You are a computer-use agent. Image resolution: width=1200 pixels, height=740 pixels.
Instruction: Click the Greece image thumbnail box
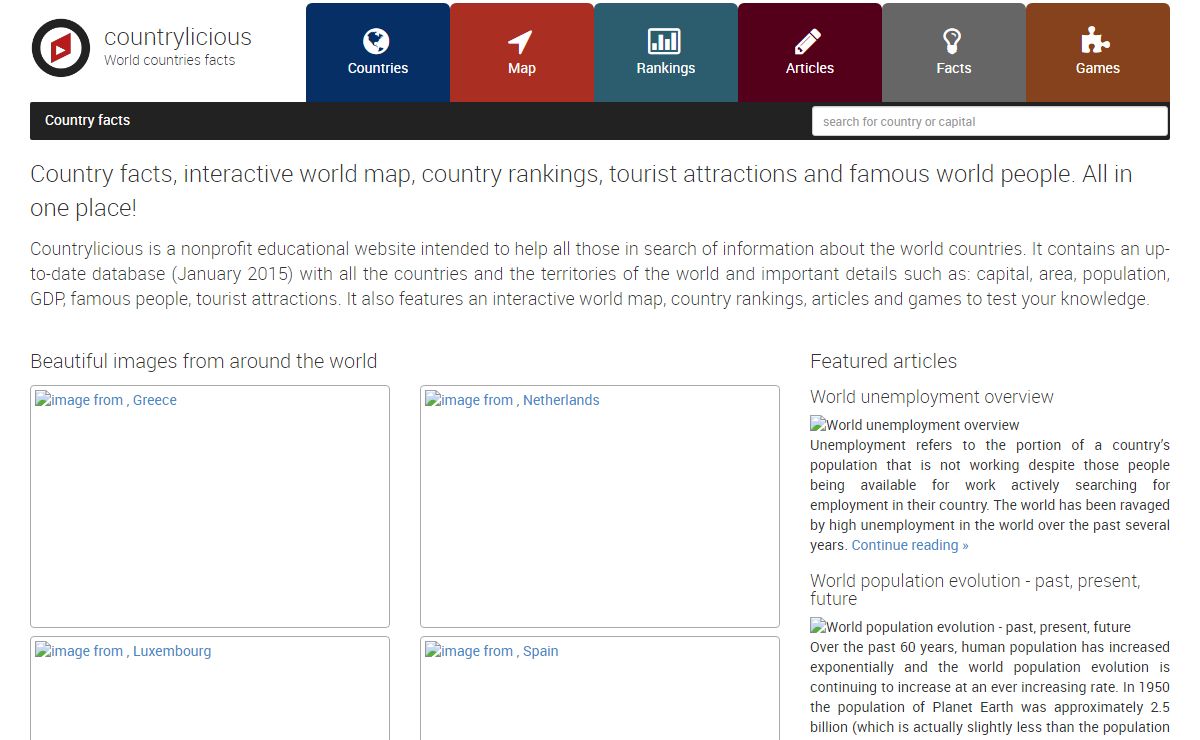click(x=210, y=507)
